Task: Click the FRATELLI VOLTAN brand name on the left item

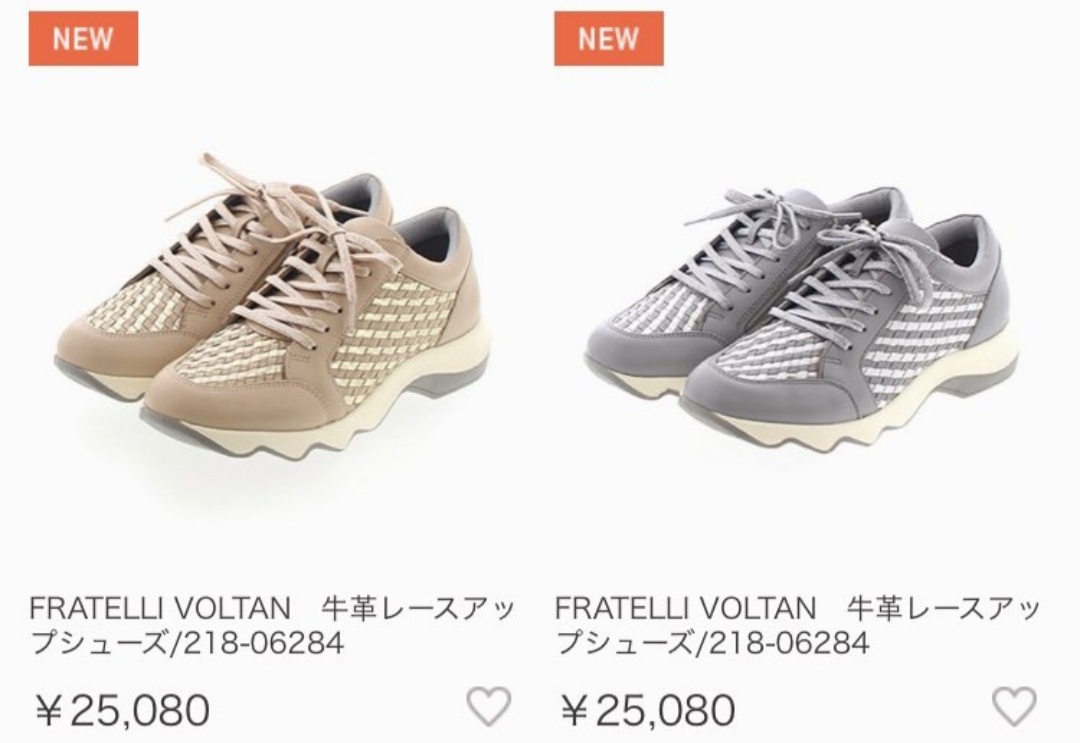Action: 160,609
